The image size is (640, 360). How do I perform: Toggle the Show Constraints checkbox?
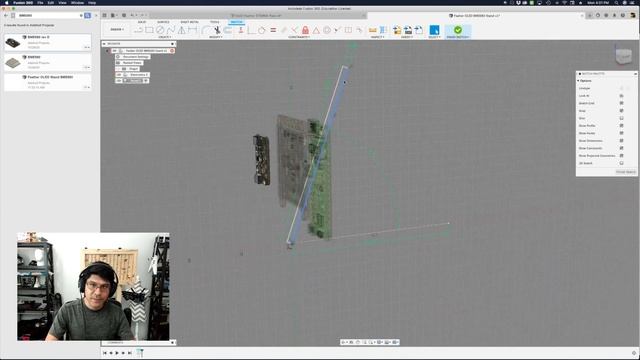click(621, 148)
